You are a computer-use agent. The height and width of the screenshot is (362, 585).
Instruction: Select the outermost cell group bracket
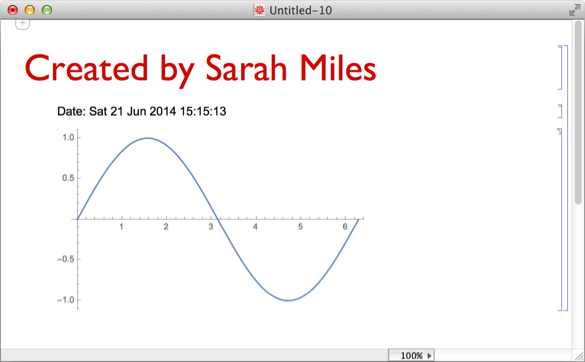[x=566, y=178]
